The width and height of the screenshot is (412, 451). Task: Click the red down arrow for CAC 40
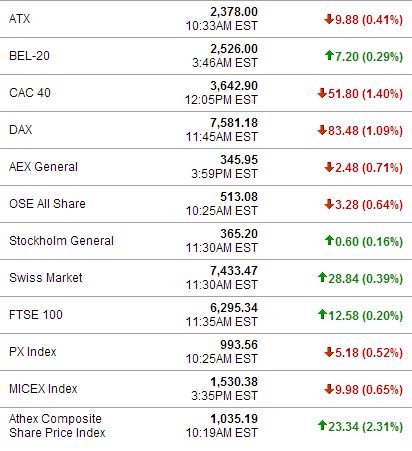tap(322, 93)
